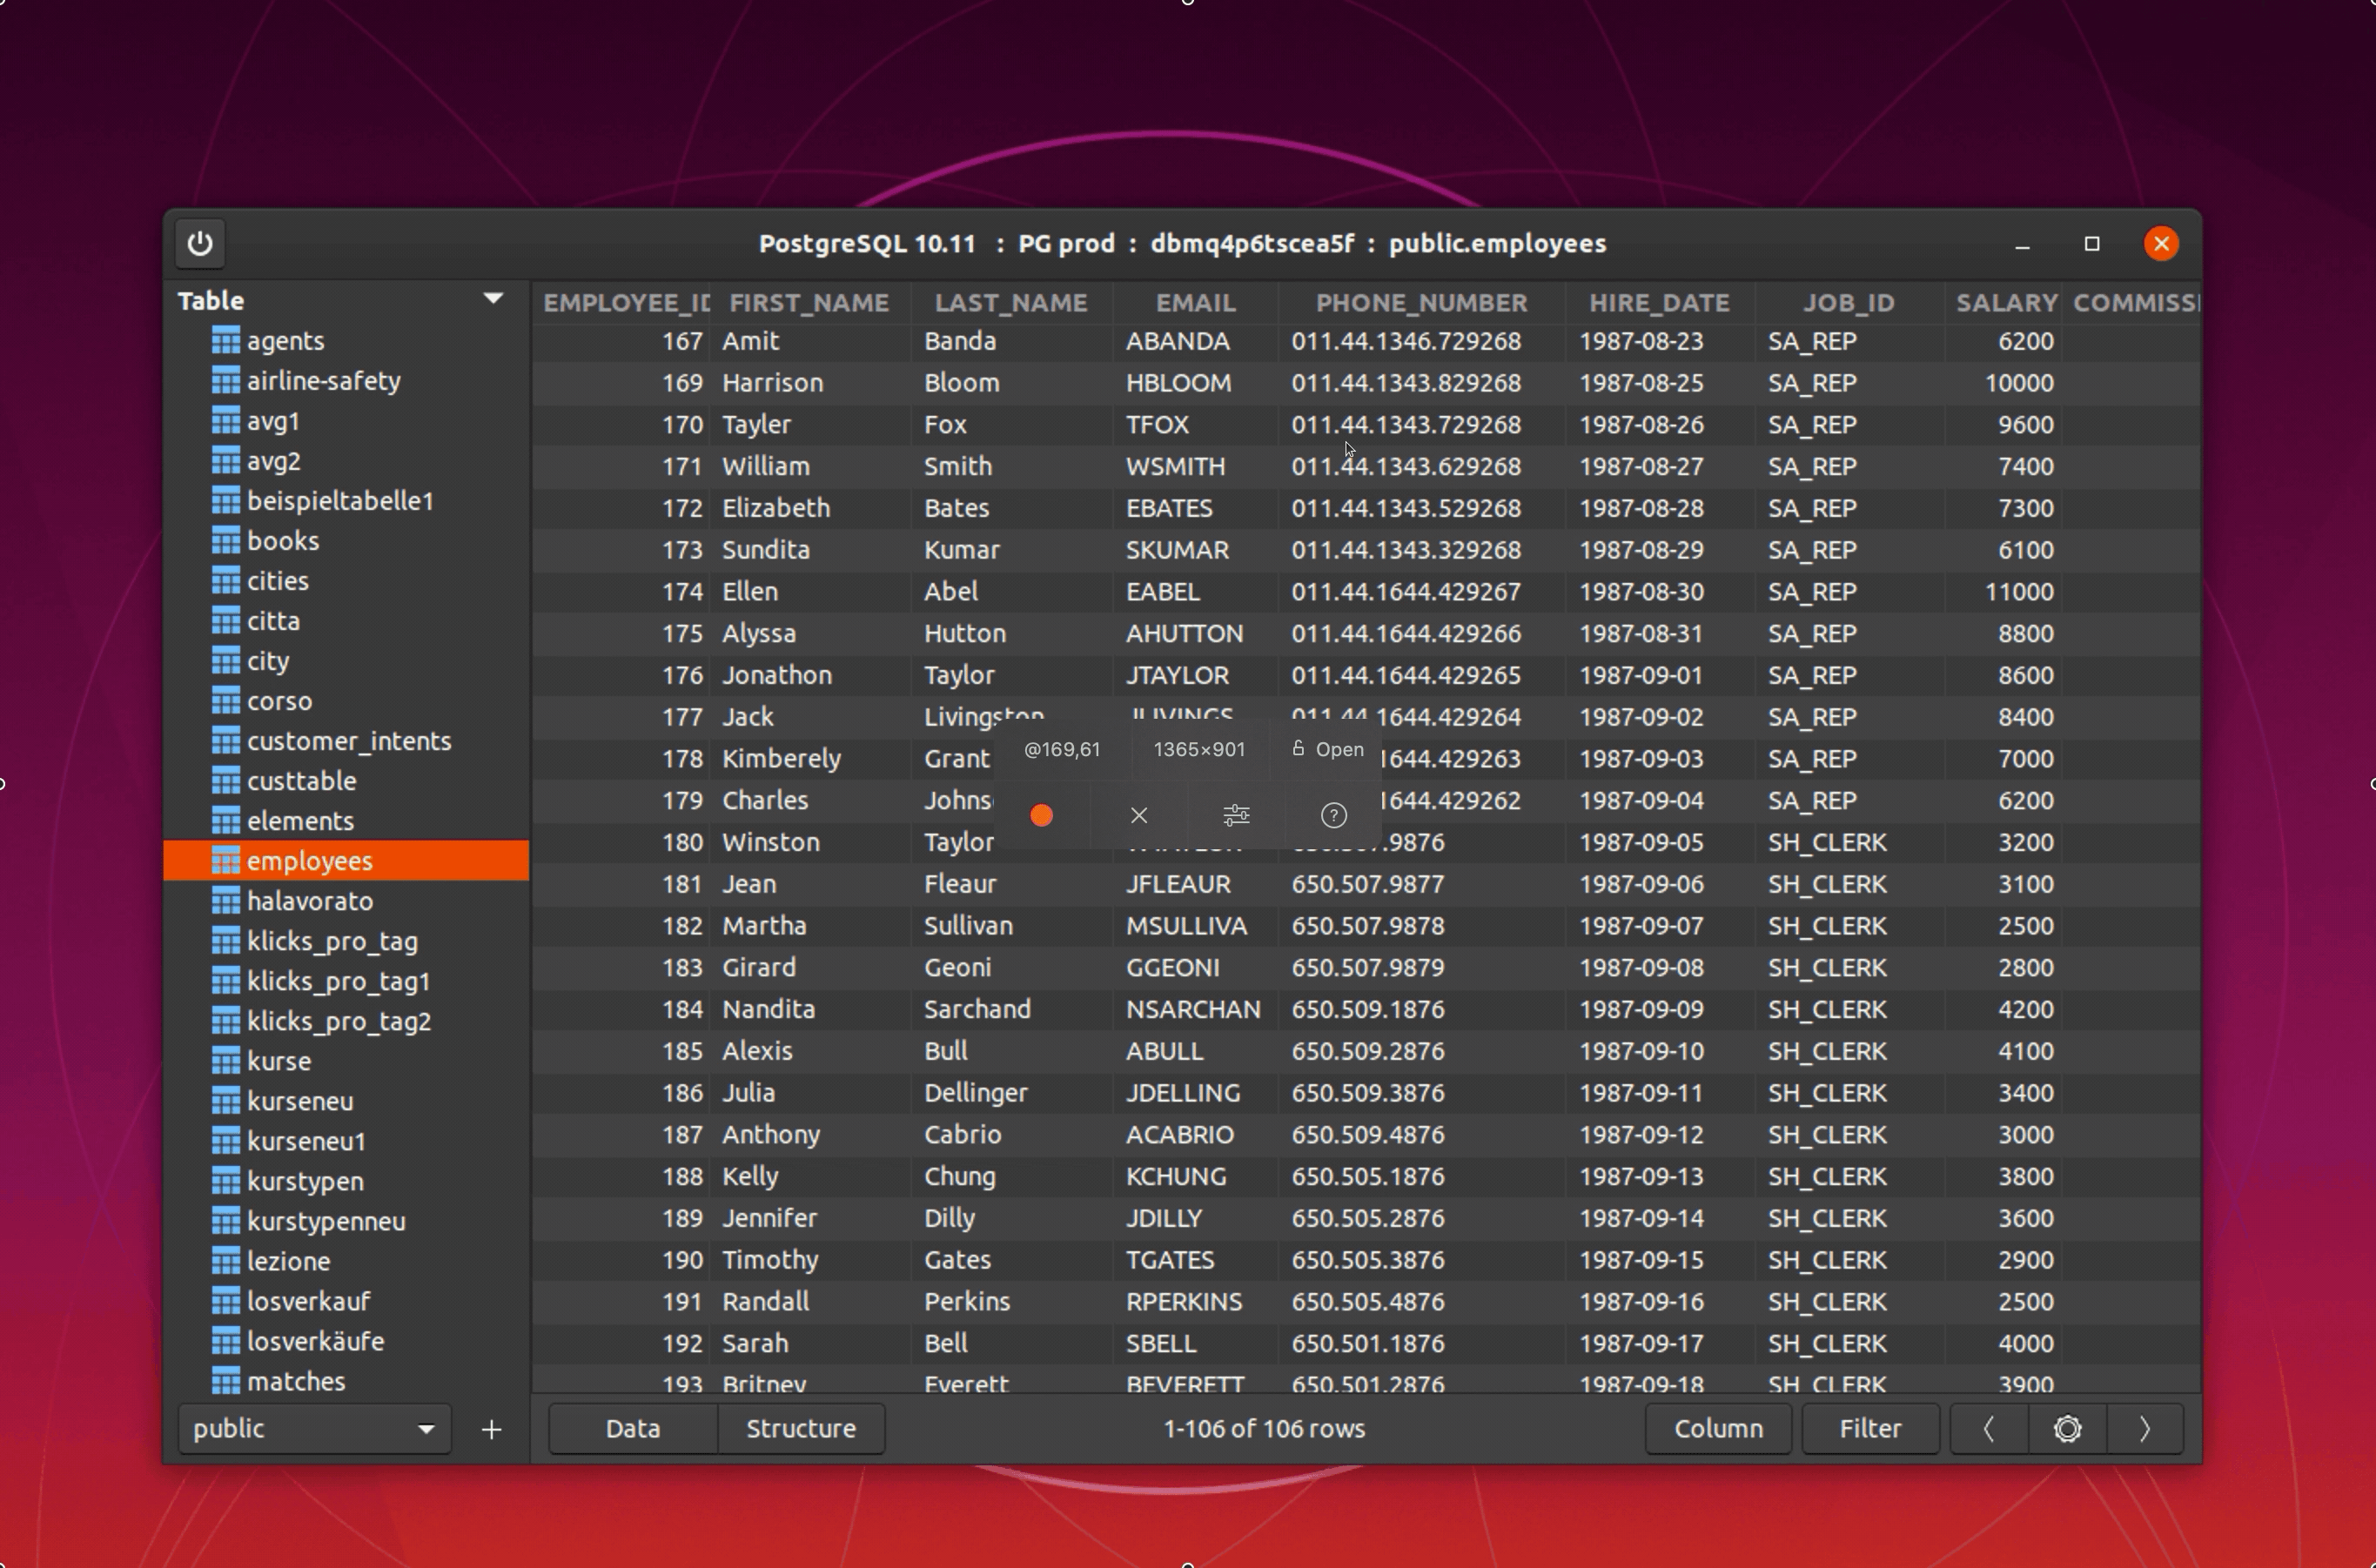The height and width of the screenshot is (1568, 2376).
Task: Click the power button icon top left
Action: (x=198, y=244)
